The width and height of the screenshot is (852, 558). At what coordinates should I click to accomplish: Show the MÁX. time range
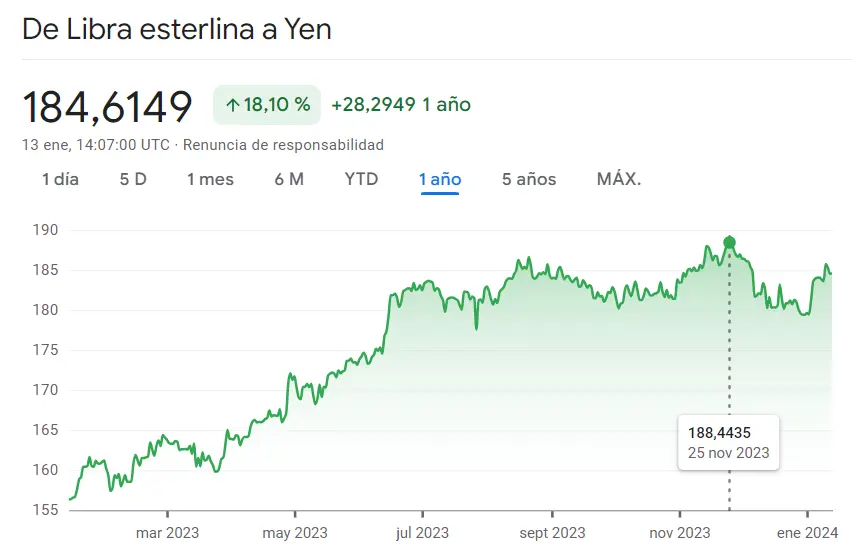619,180
